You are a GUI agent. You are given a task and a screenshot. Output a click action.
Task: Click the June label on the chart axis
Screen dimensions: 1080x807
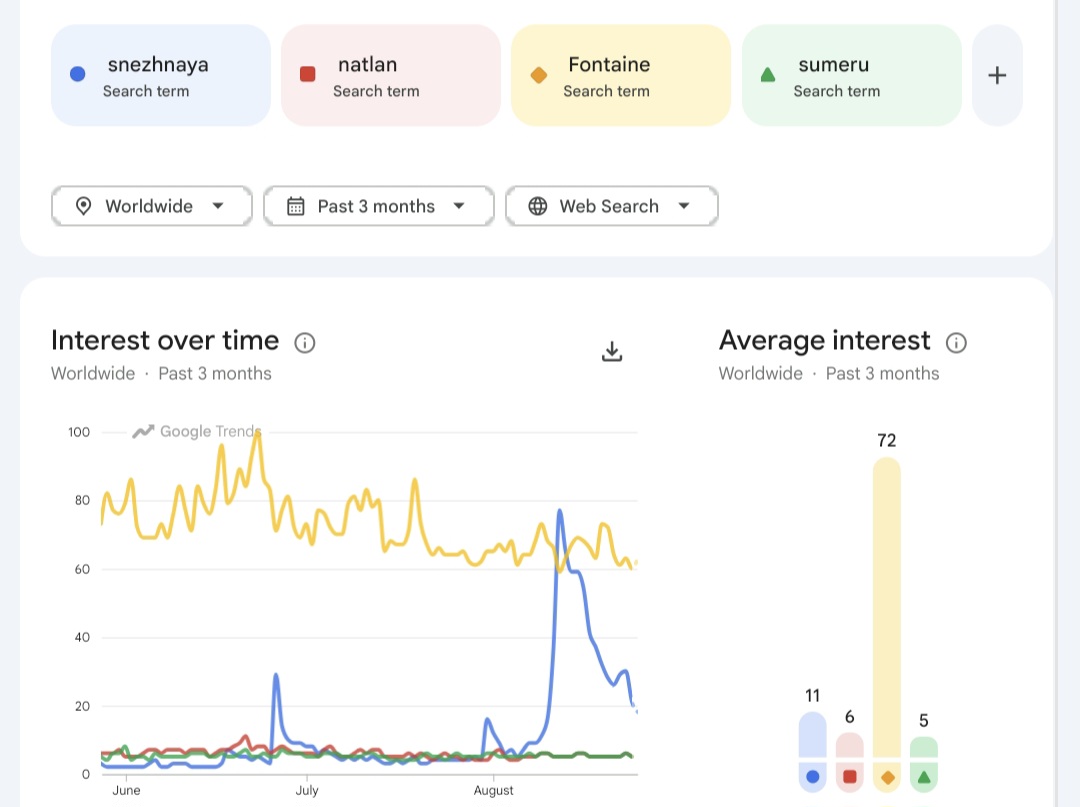pyautogui.click(x=126, y=790)
